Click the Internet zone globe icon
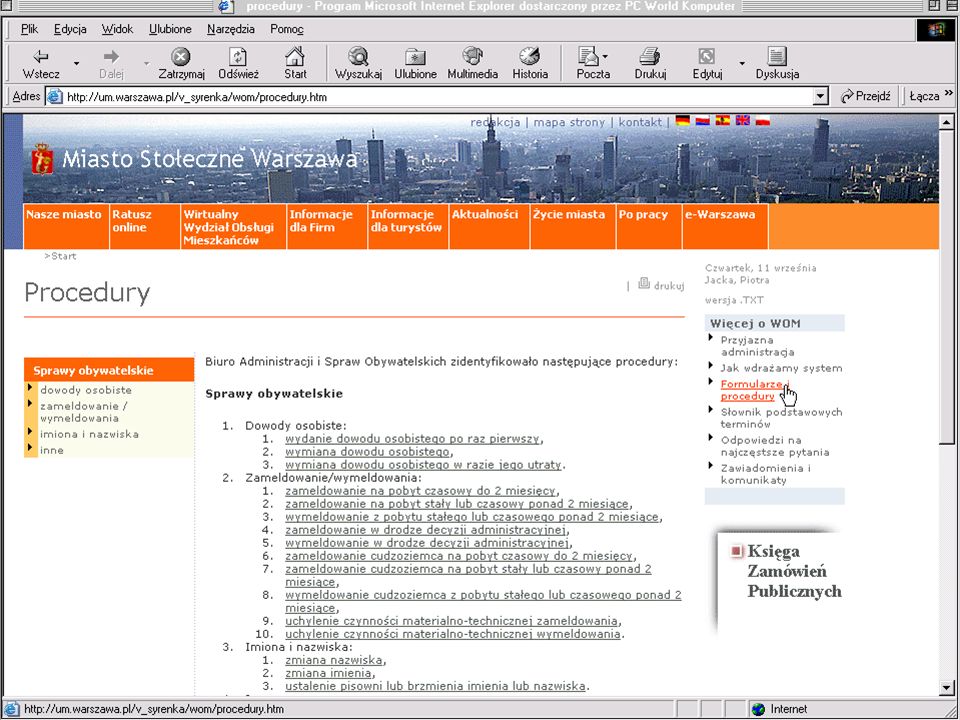 pos(758,709)
